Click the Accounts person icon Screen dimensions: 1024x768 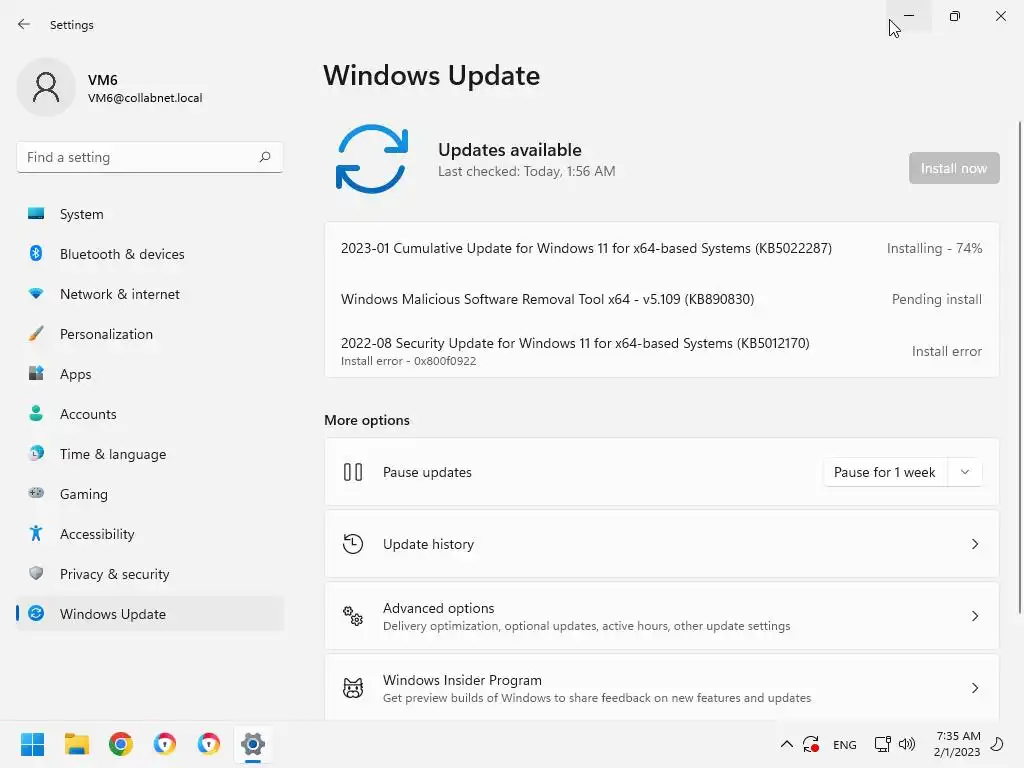click(x=36, y=413)
